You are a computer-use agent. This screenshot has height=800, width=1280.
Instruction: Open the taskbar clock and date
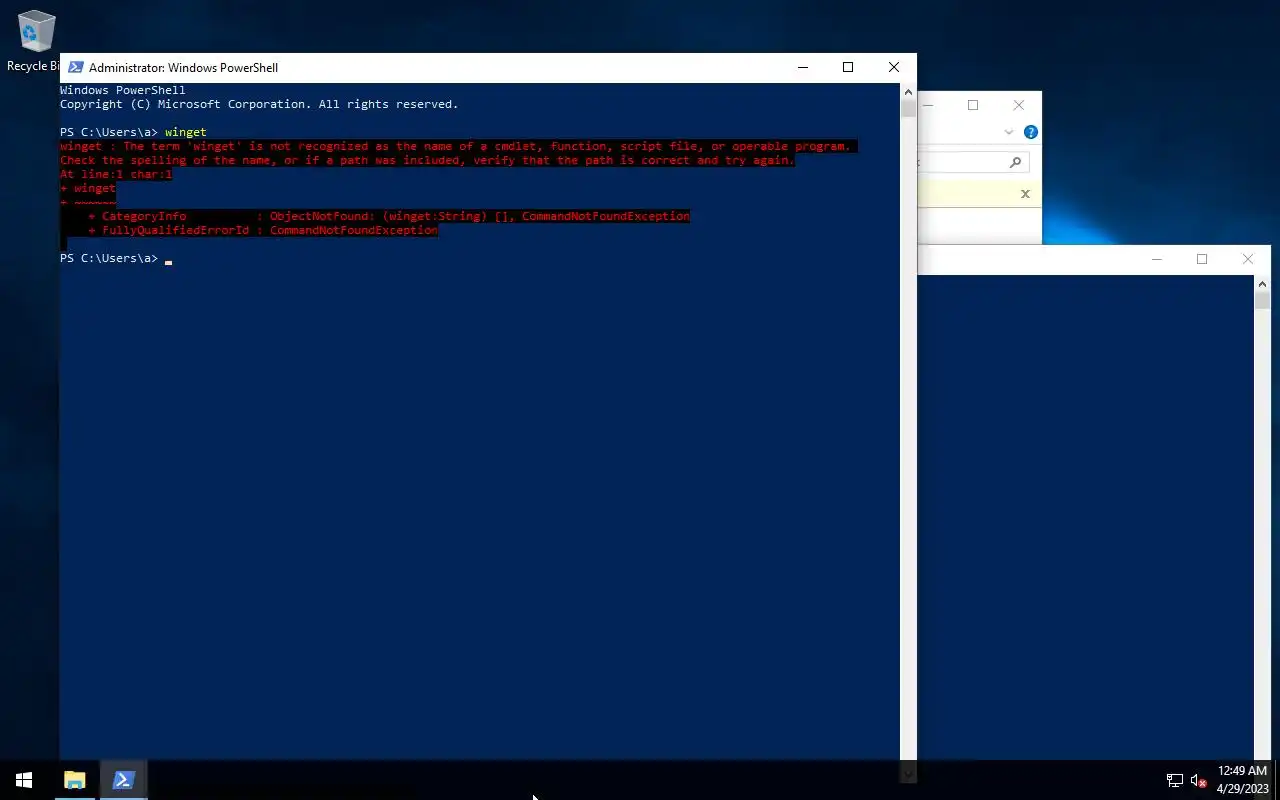(1242, 780)
